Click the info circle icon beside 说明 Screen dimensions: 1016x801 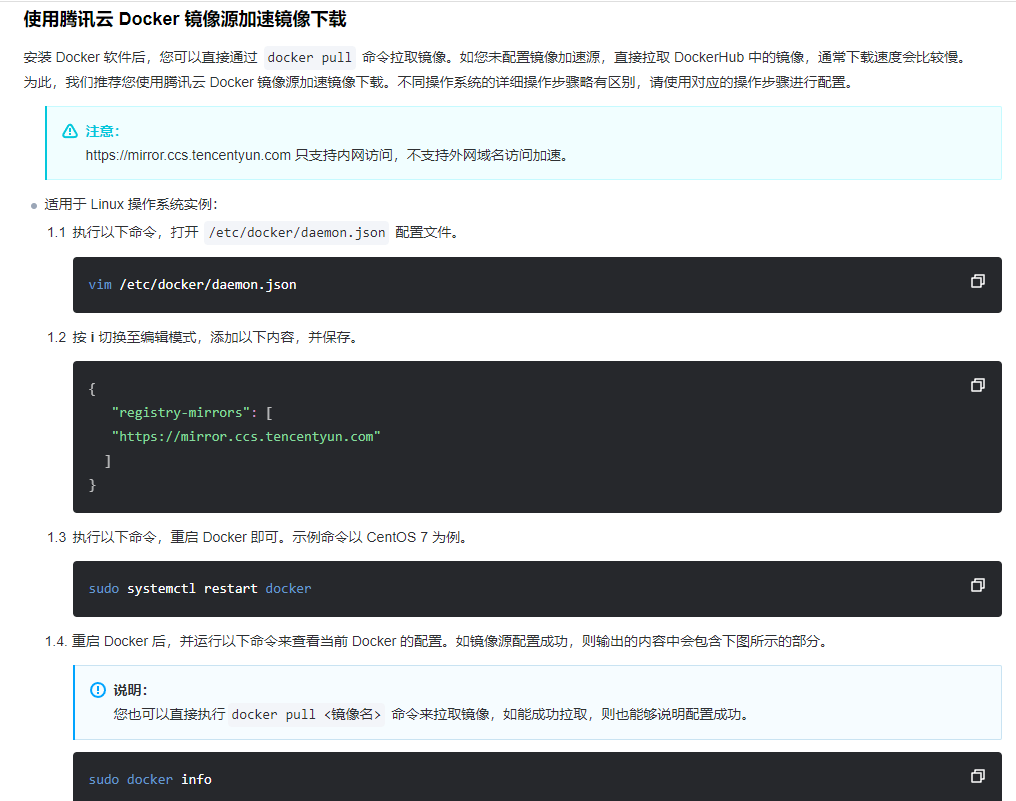click(x=98, y=690)
